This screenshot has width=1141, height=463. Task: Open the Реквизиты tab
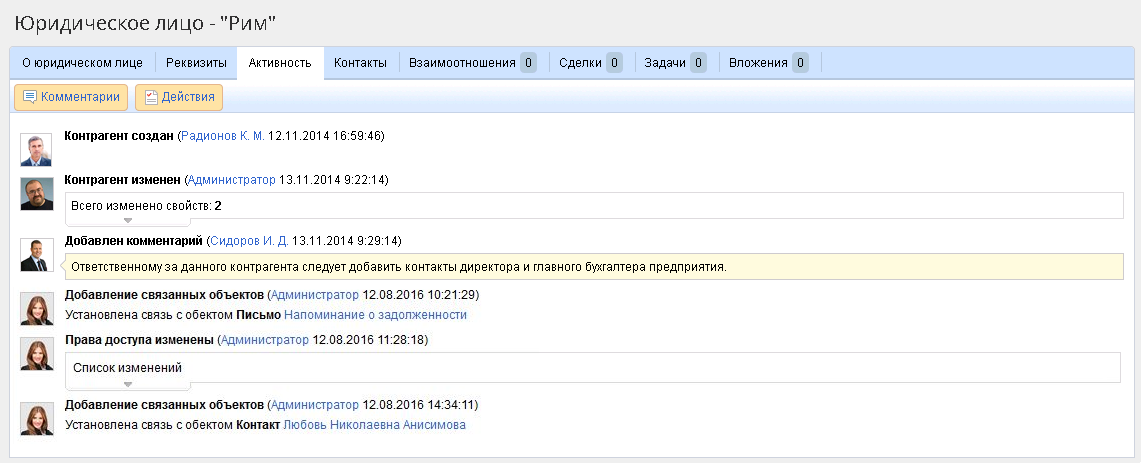pos(196,63)
